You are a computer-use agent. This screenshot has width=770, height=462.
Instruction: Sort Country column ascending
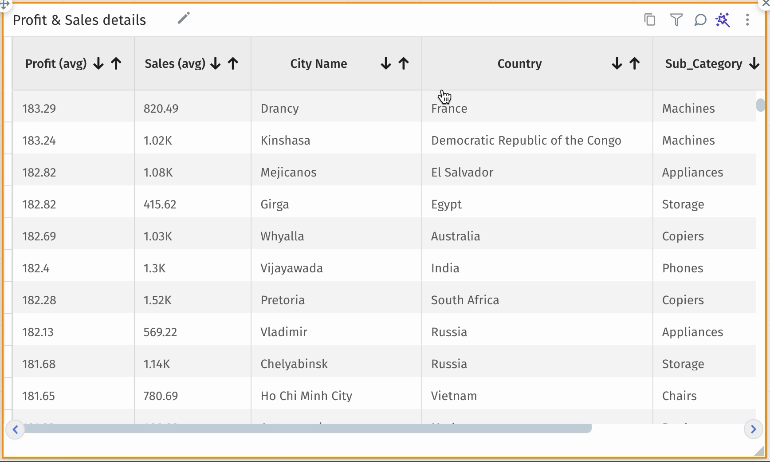click(635, 64)
